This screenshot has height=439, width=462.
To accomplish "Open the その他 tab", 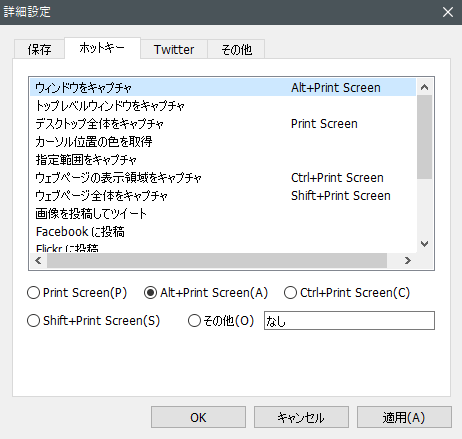I will [236, 49].
